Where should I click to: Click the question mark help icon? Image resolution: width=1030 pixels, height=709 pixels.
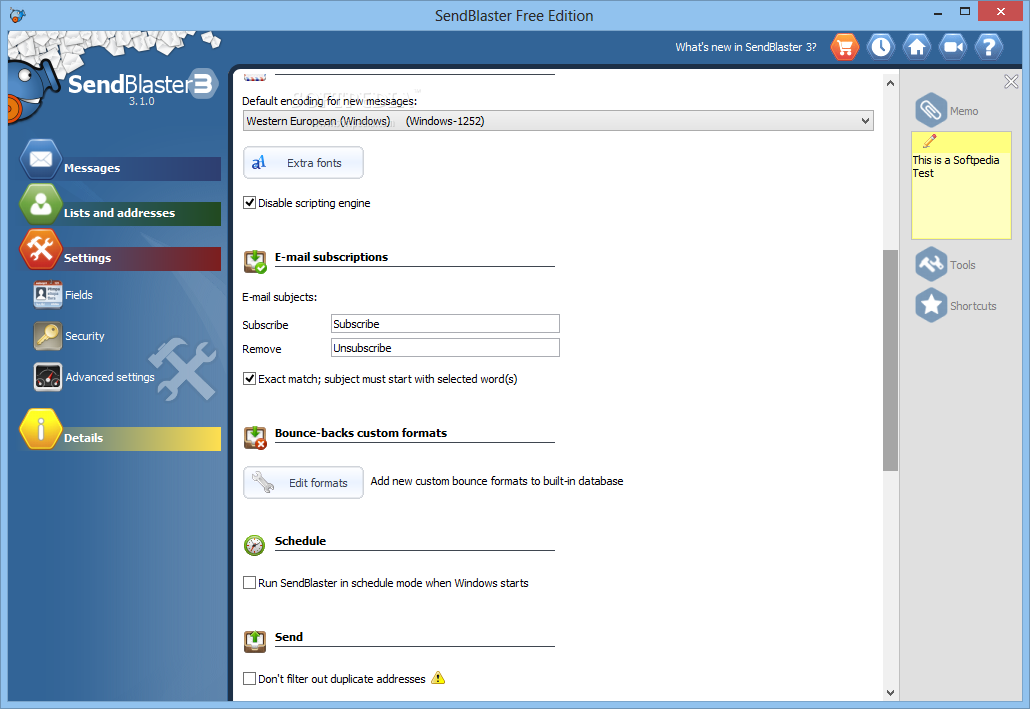989,47
